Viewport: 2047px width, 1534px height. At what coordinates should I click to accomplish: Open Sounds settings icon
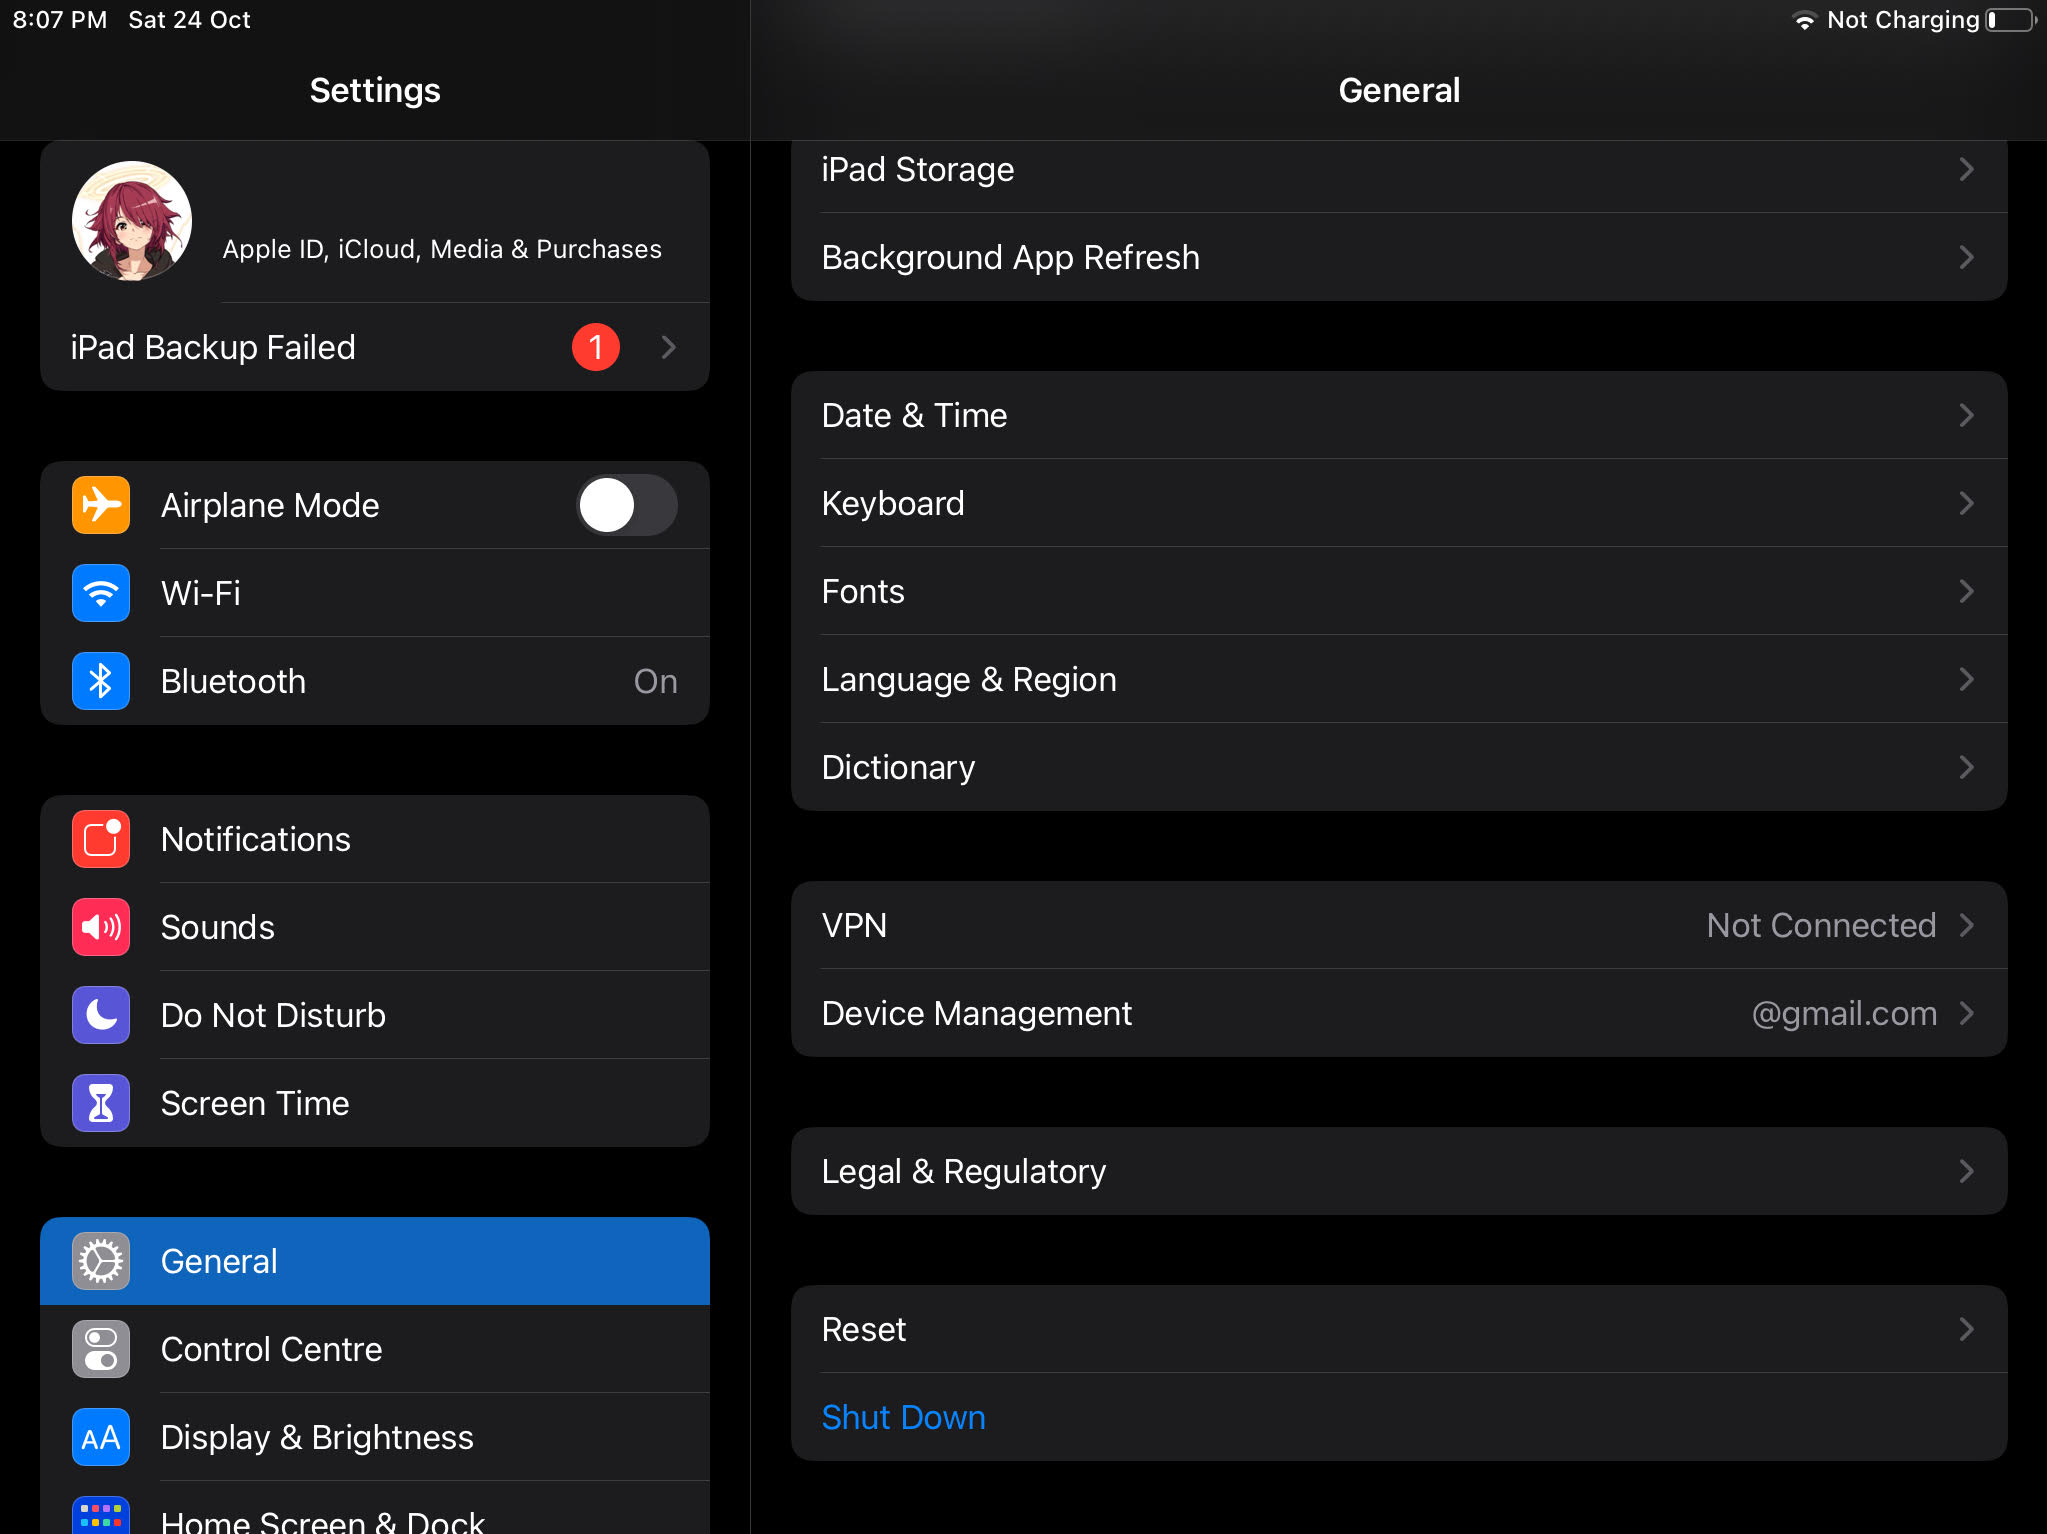click(98, 925)
